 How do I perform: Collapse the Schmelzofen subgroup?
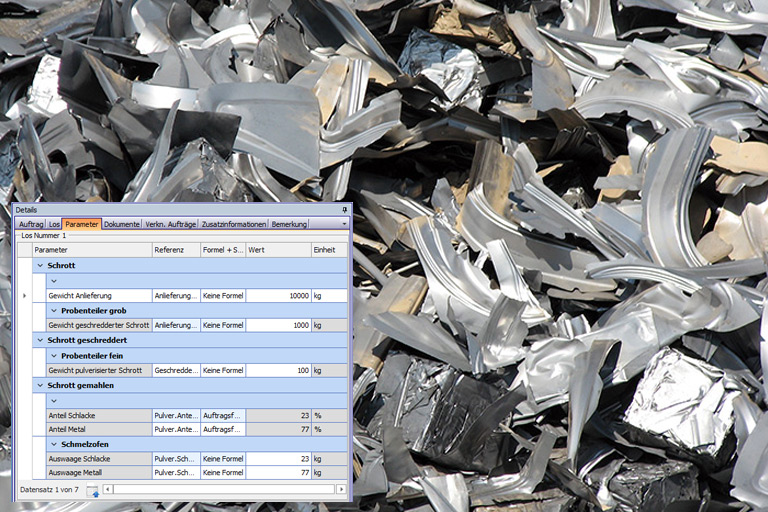click(53, 444)
